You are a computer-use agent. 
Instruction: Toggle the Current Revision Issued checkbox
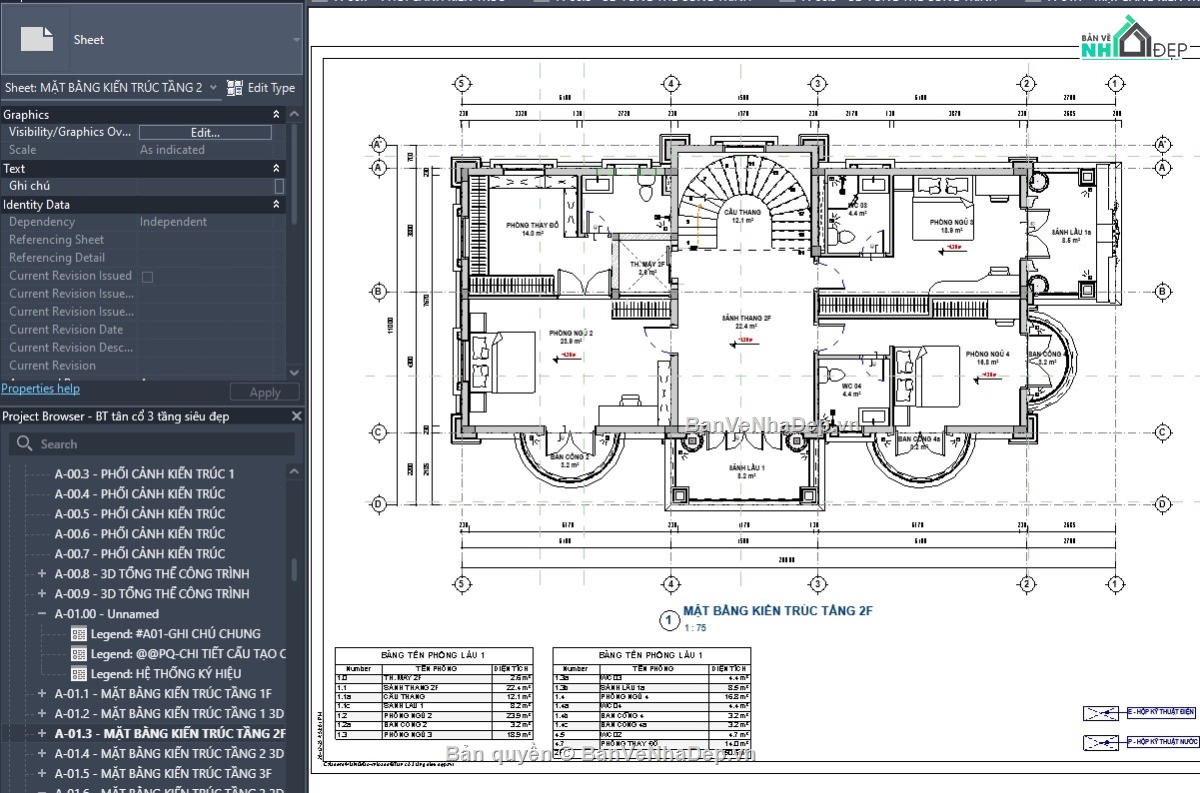coord(148,276)
